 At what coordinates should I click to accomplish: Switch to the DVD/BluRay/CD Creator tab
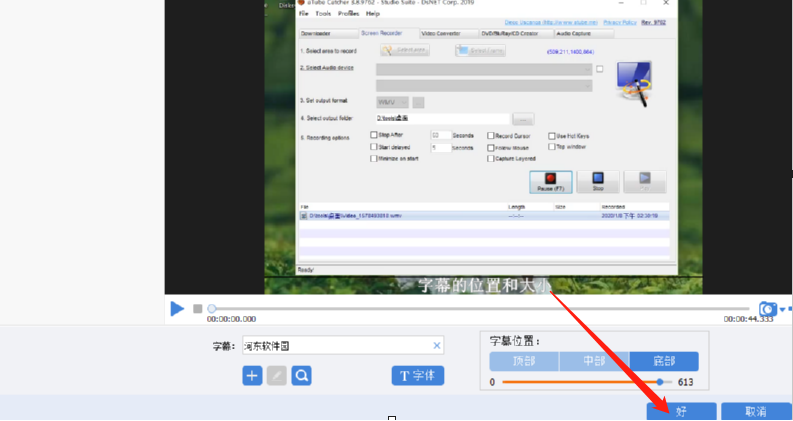tap(516, 33)
